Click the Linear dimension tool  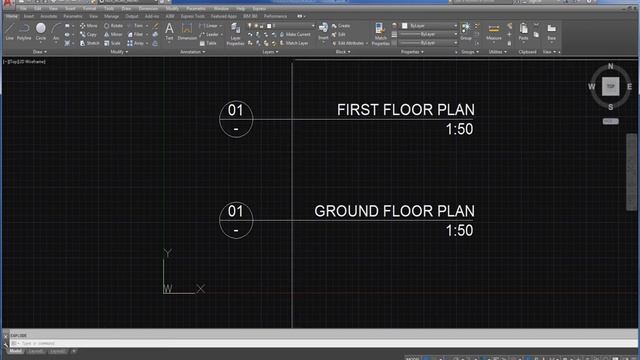(x=209, y=26)
